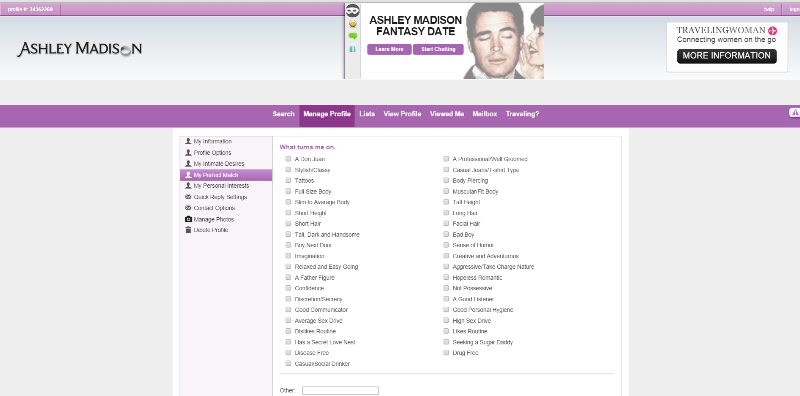Select the Average Sex Drive checkbox
Screen dimensions: 800x396
click(x=288, y=321)
